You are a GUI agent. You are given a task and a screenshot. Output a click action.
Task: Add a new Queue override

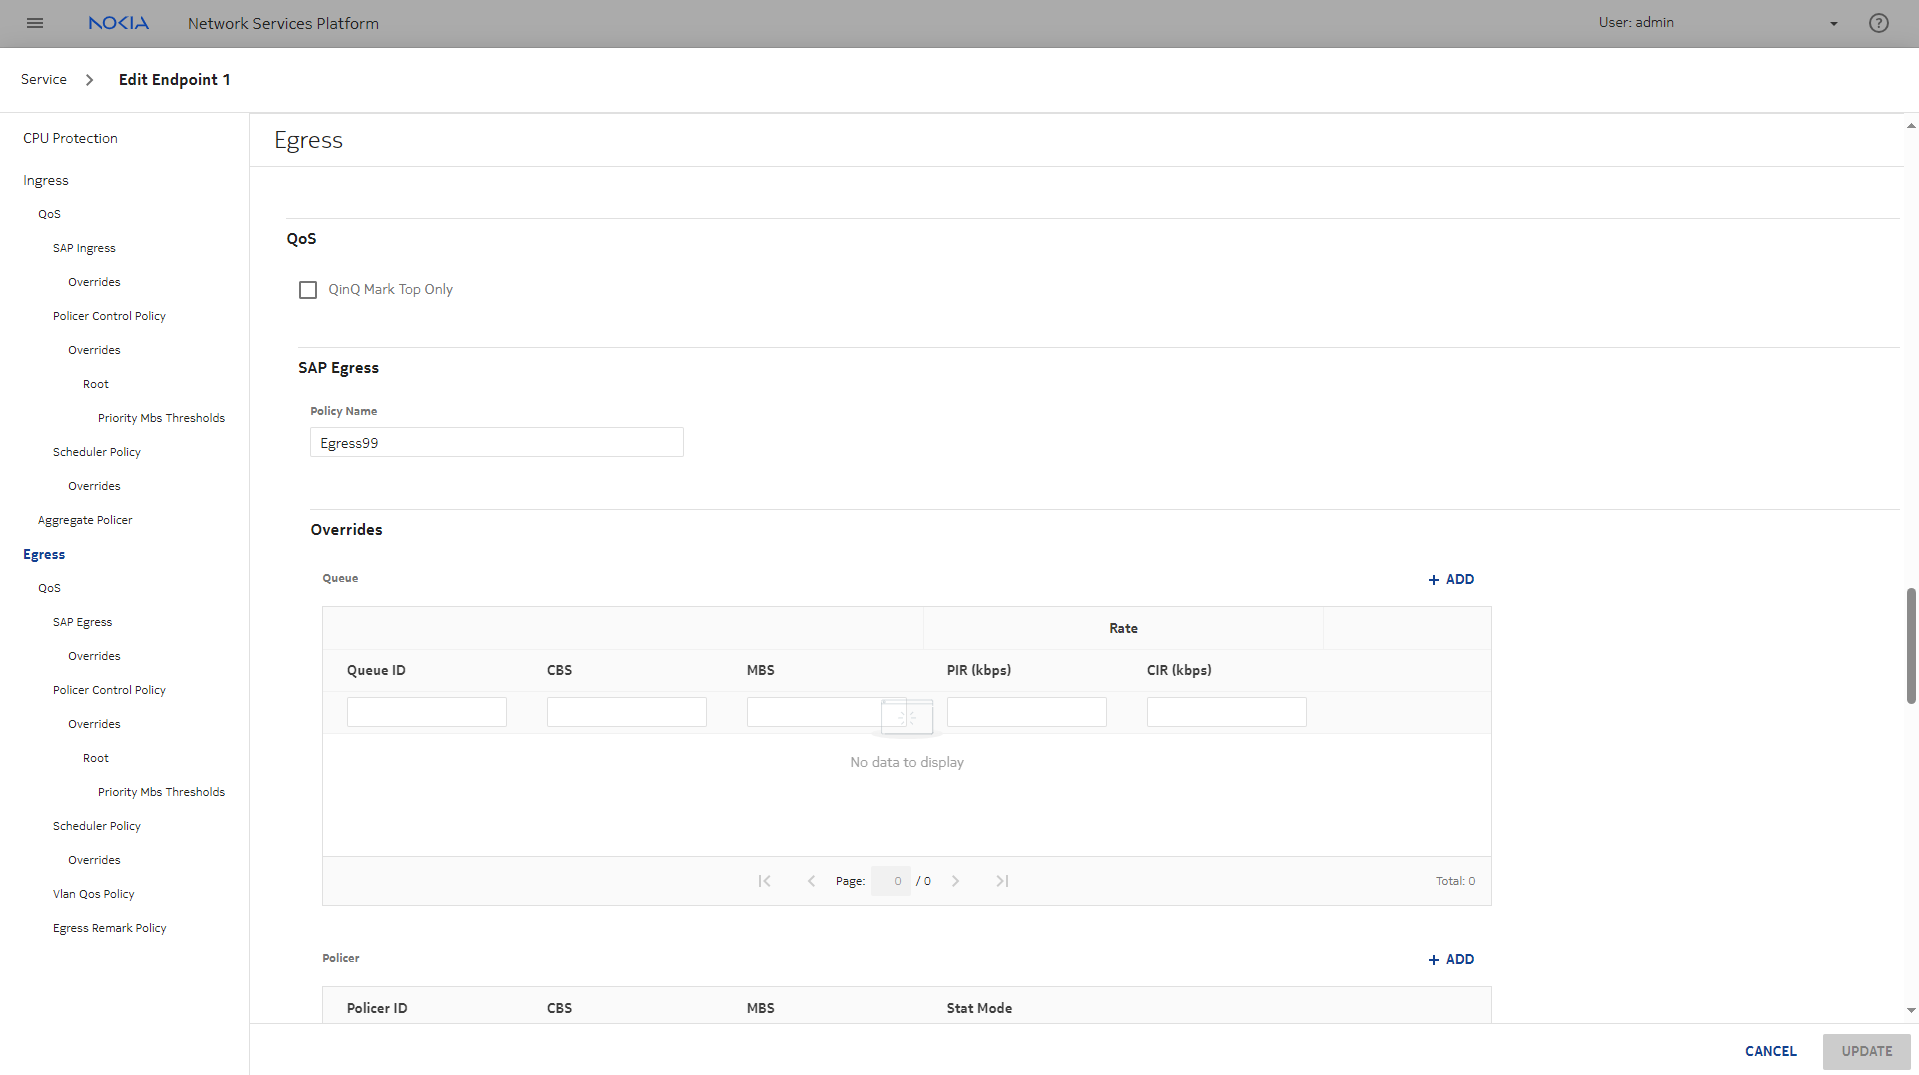point(1451,579)
